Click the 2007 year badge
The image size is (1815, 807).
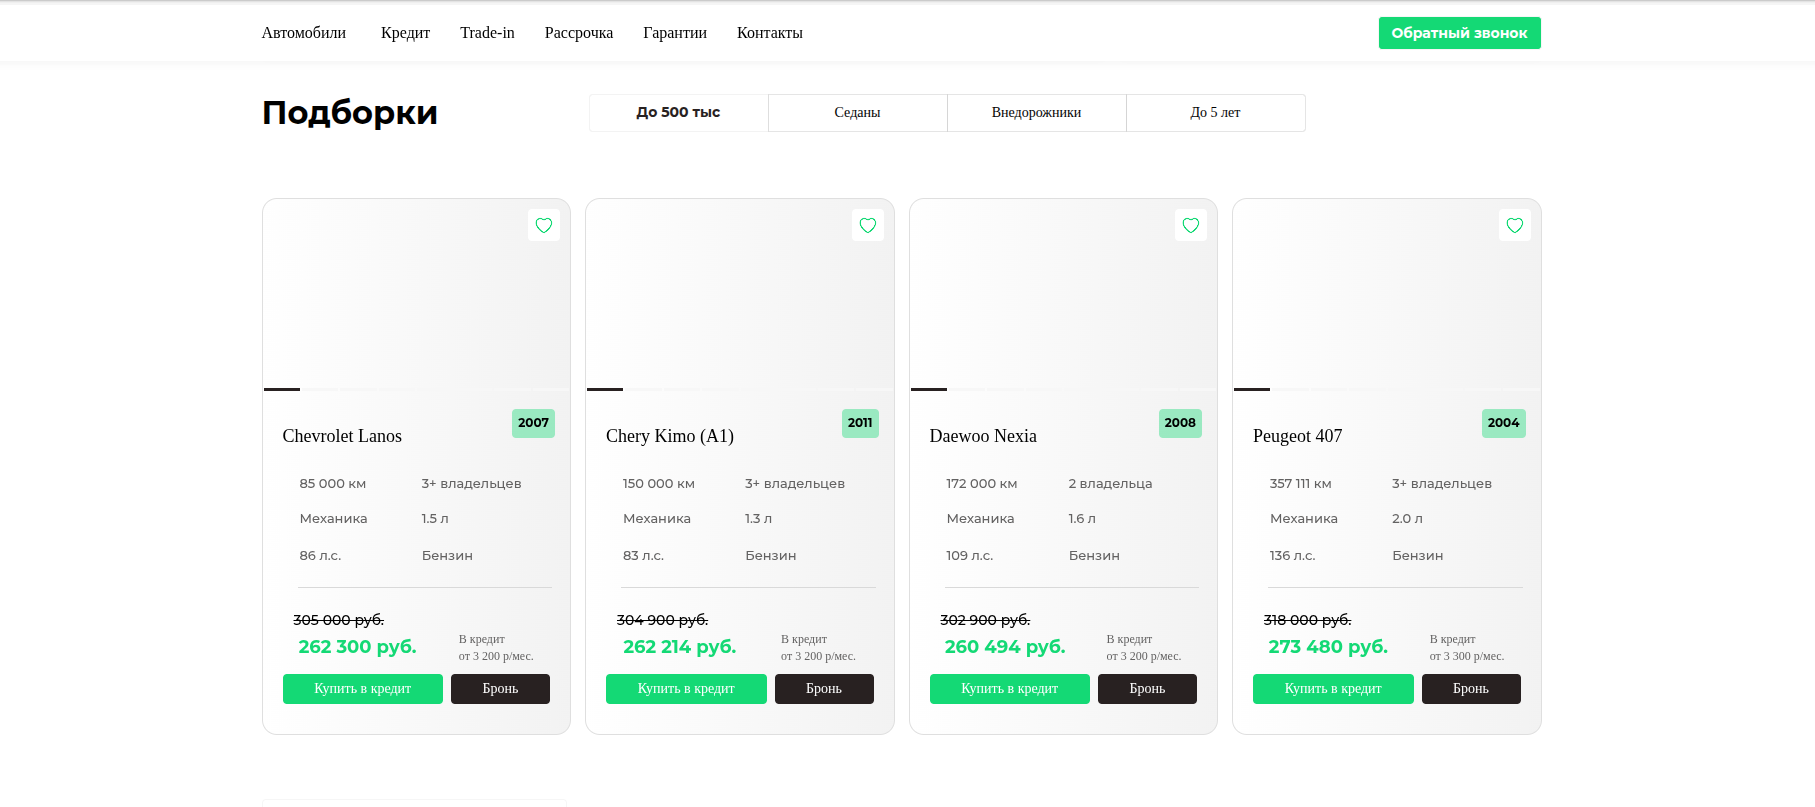533,423
